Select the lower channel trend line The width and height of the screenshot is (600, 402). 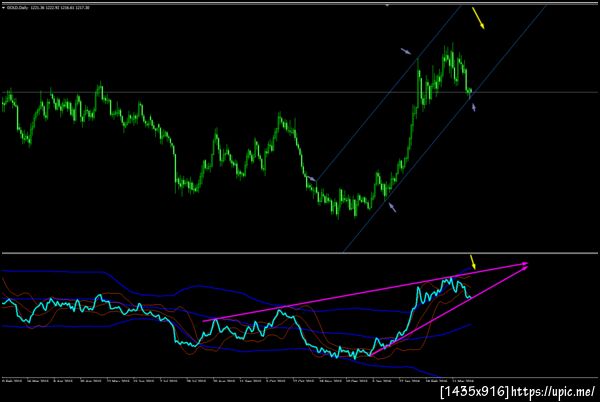click(444, 129)
